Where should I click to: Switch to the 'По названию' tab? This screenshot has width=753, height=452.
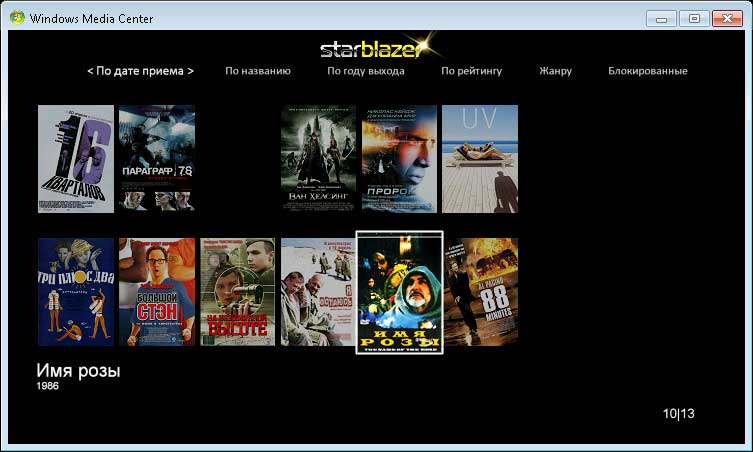258,71
